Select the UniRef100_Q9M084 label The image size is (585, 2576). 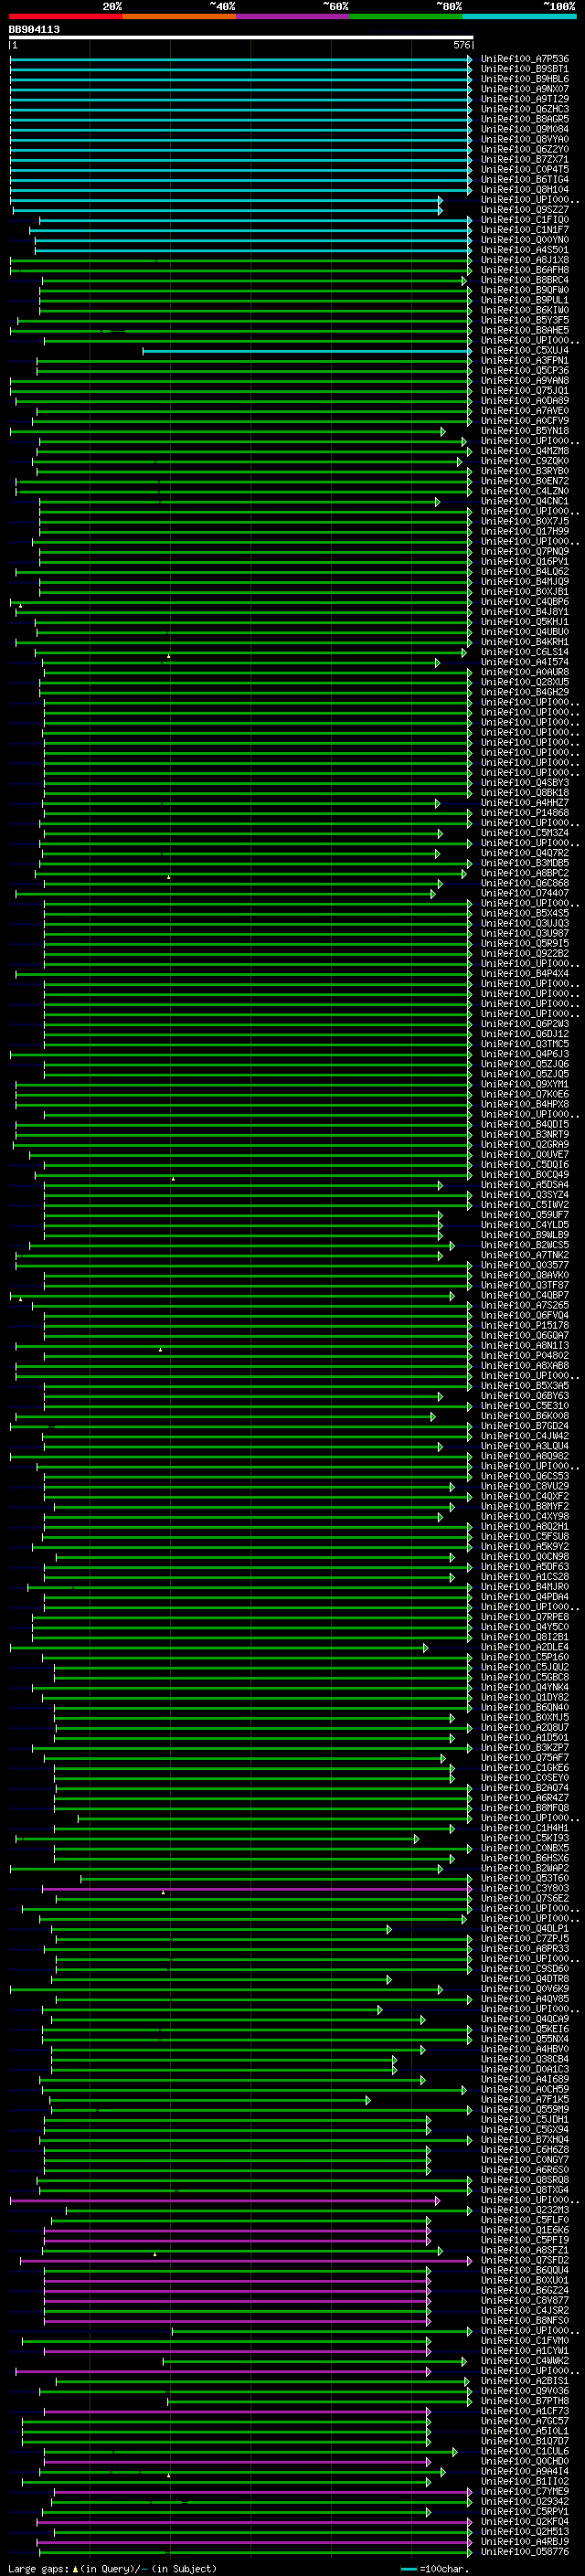525,129
